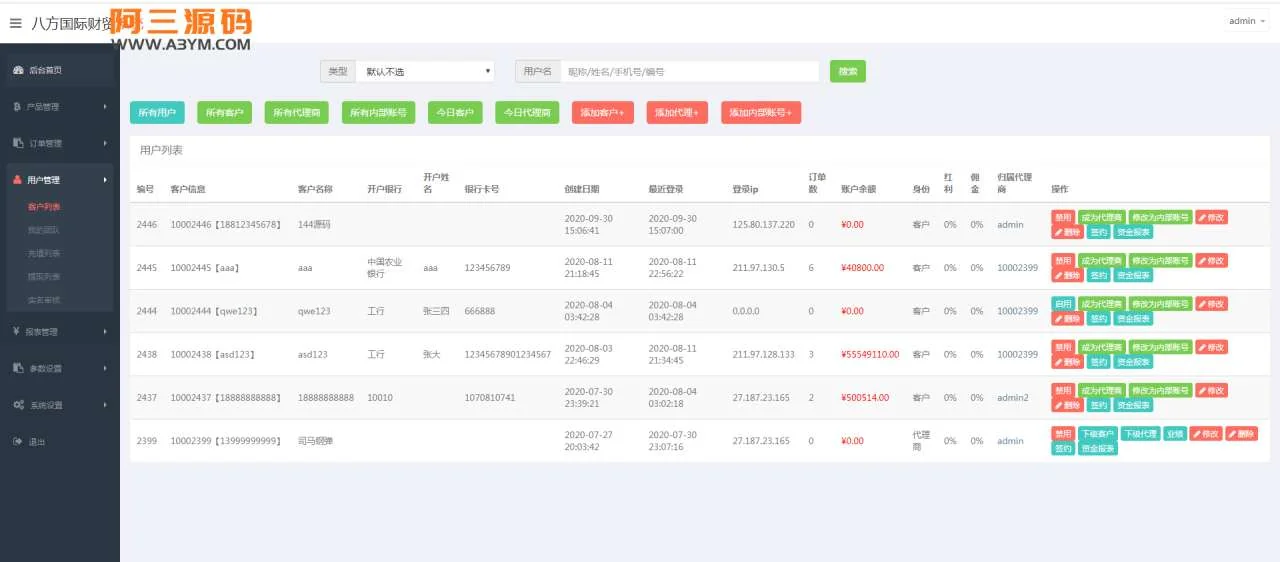Toggle the hamburger sidebar menu icon
1280x562 pixels.
pos(15,23)
